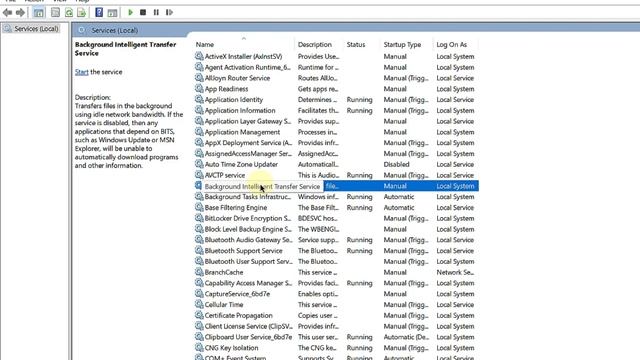Select Agent Activation Runtime service row

point(336,67)
